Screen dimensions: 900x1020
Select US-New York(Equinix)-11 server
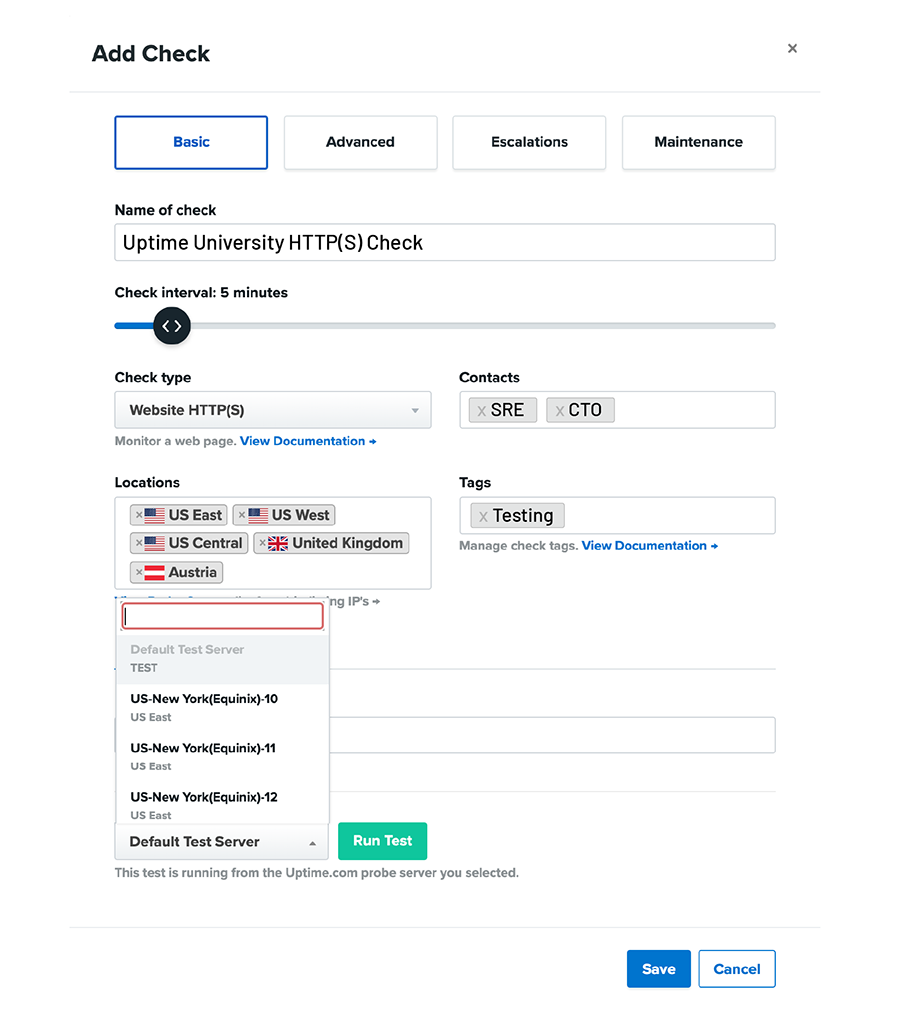(222, 757)
